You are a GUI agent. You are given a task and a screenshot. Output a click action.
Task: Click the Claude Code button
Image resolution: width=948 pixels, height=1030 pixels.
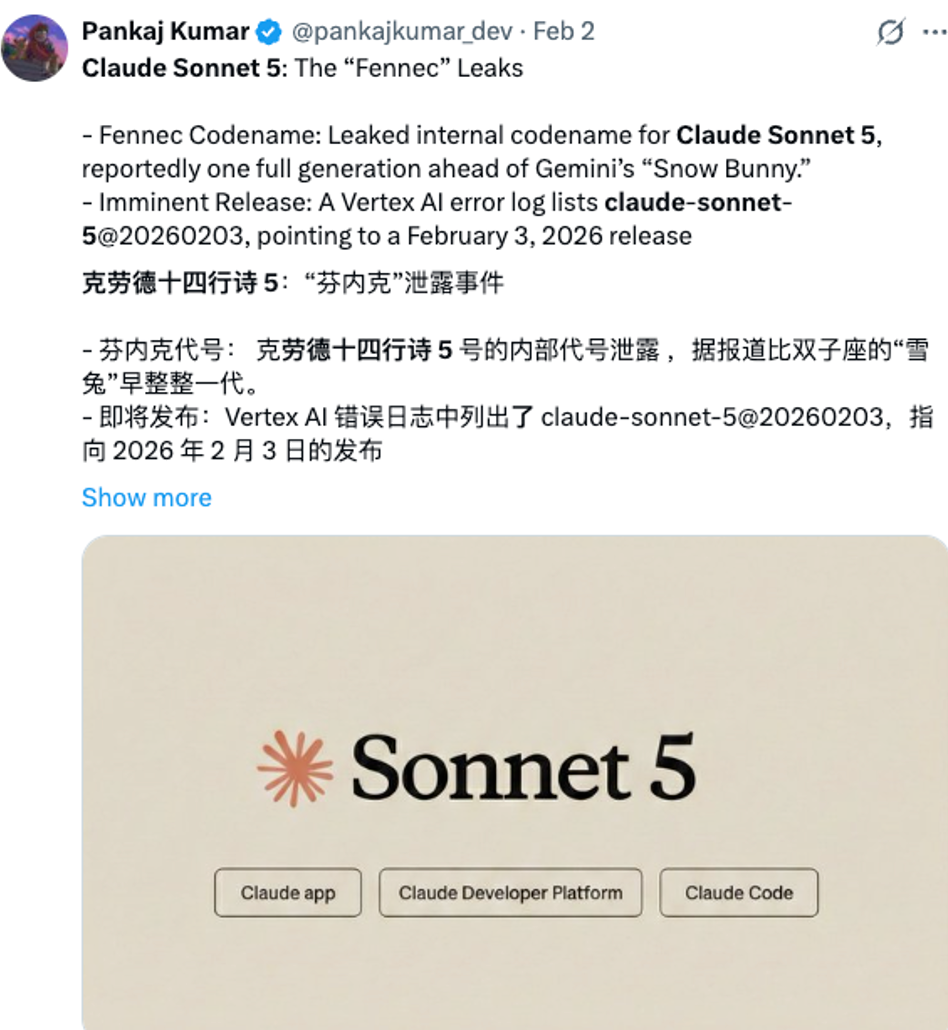click(x=739, y=893)
